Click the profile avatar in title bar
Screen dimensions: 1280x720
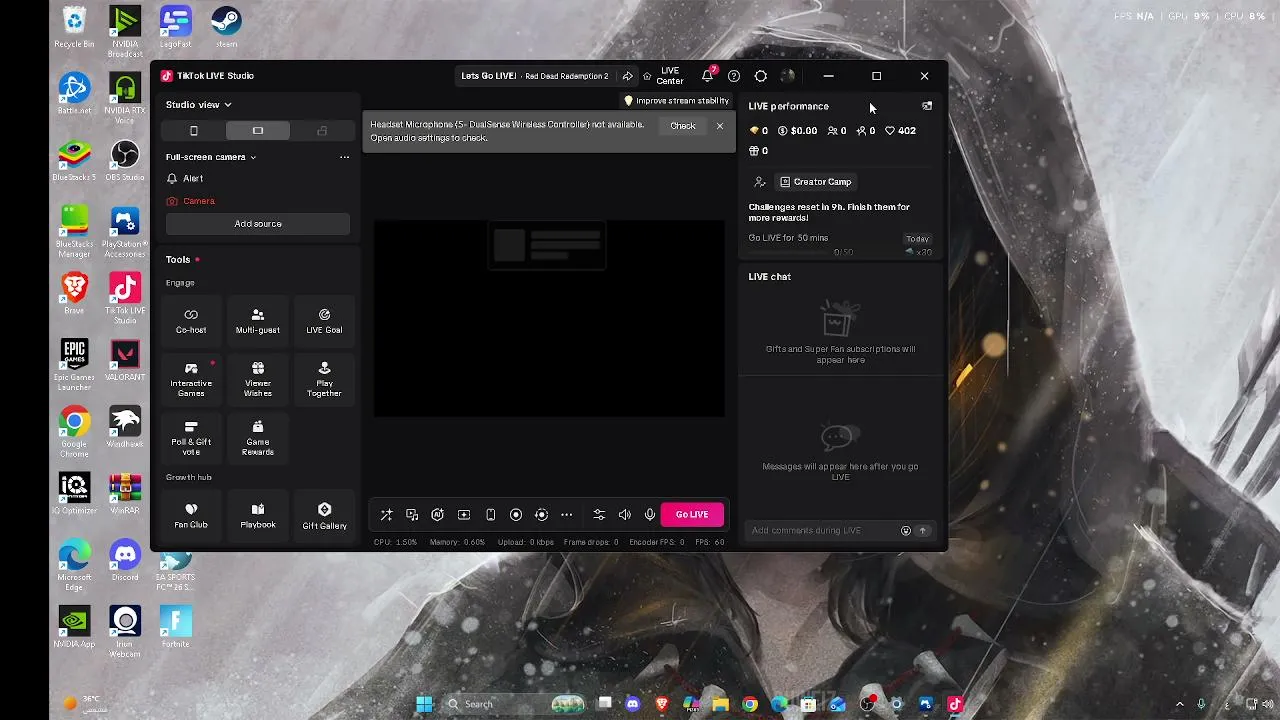788,76
